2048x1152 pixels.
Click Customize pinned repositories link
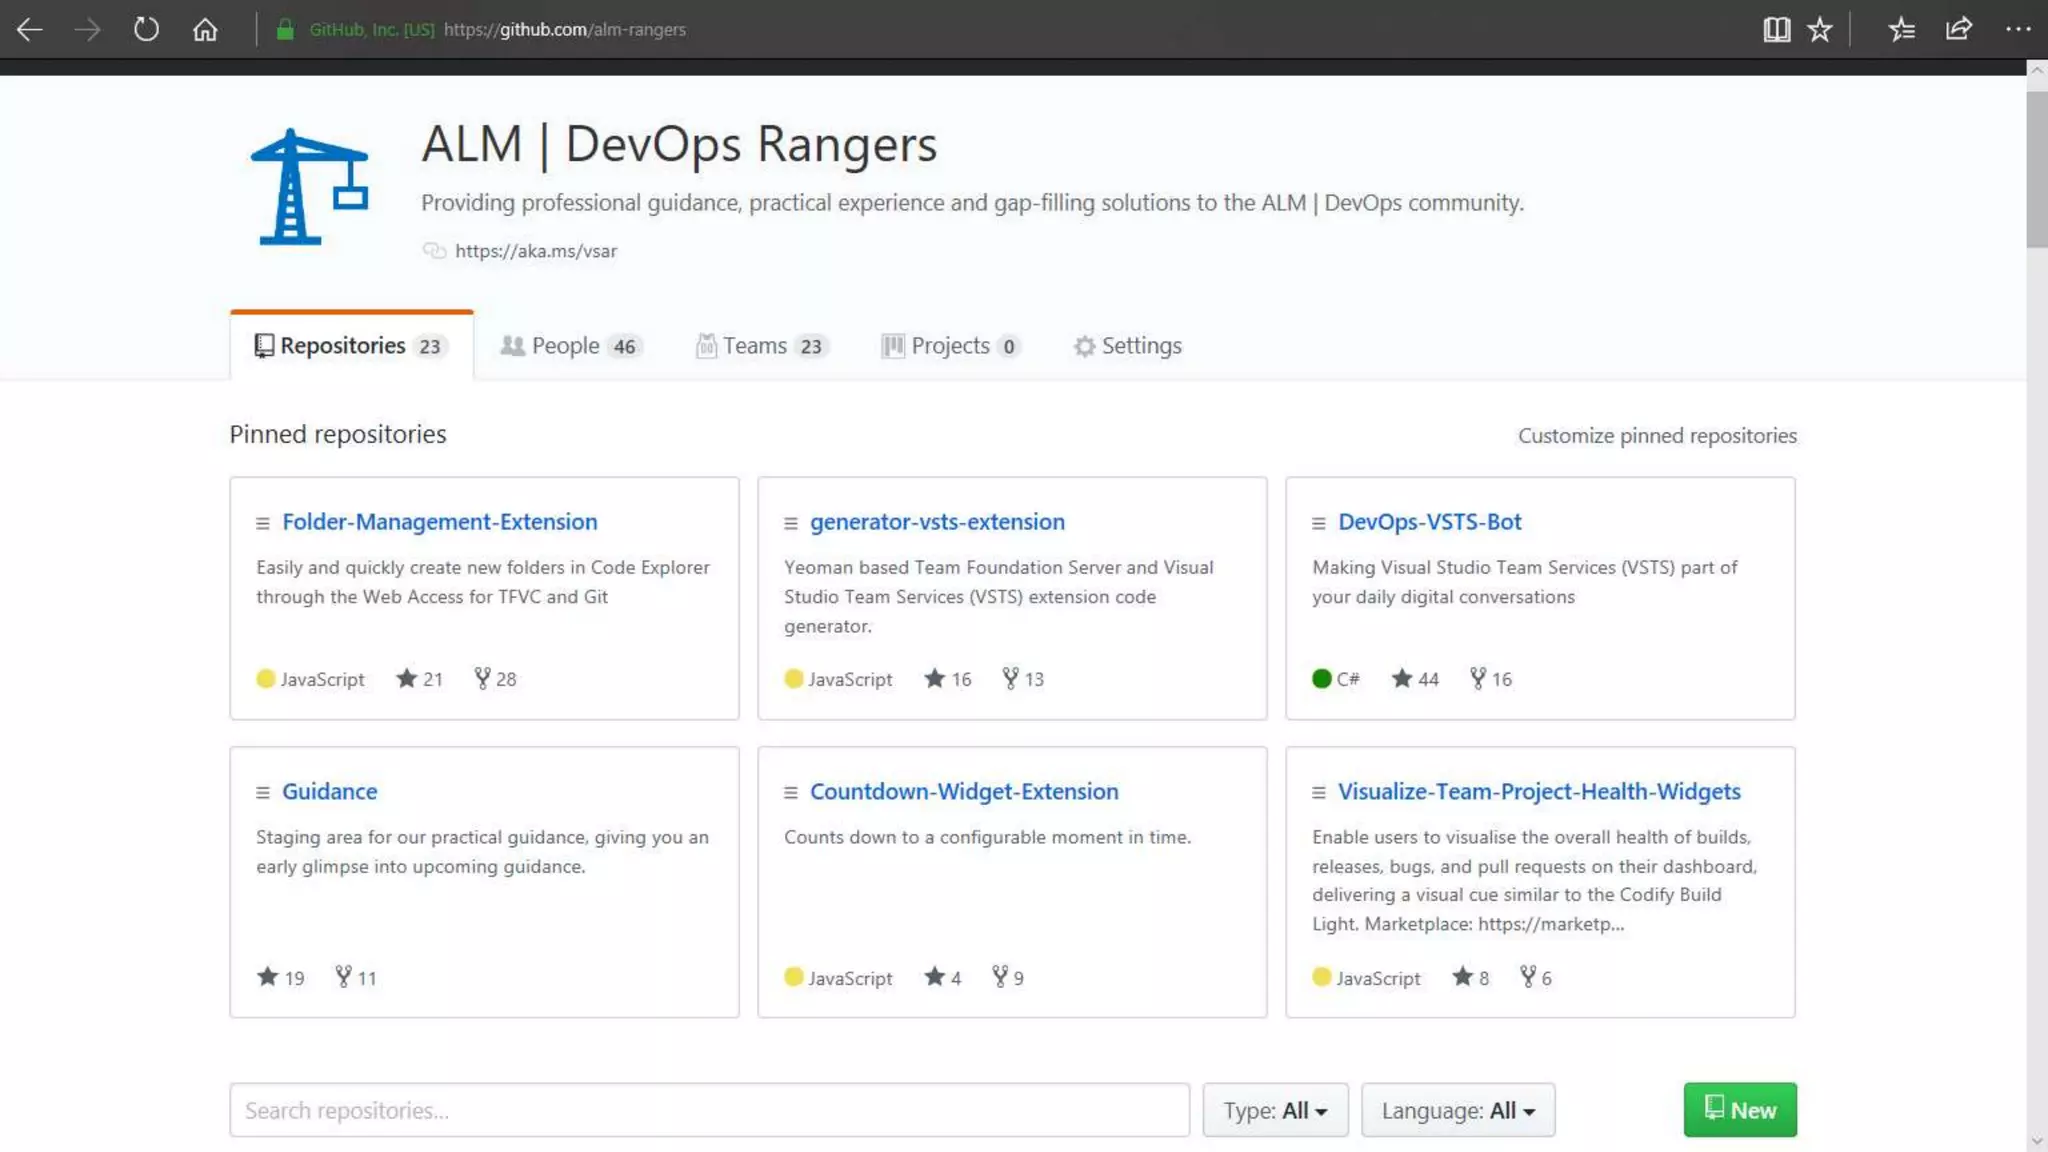[x=1656, y=435]
